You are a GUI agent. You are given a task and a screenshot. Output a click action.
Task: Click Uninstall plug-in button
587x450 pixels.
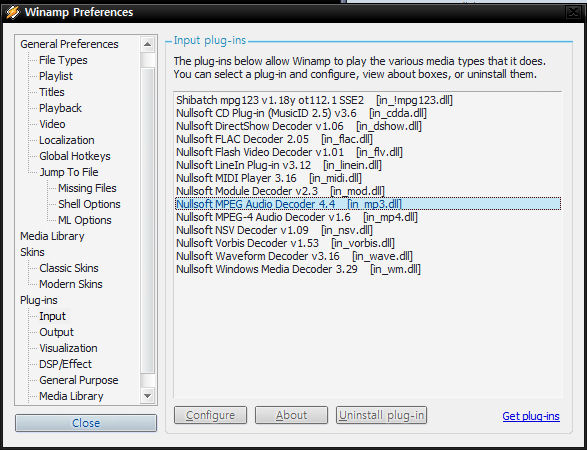coord(381,415)
